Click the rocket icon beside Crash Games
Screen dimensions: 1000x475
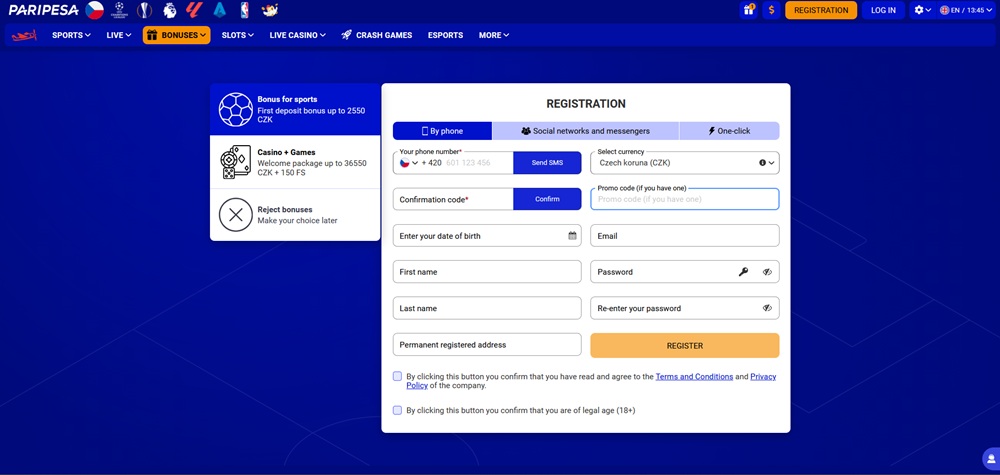coord(346,35)
